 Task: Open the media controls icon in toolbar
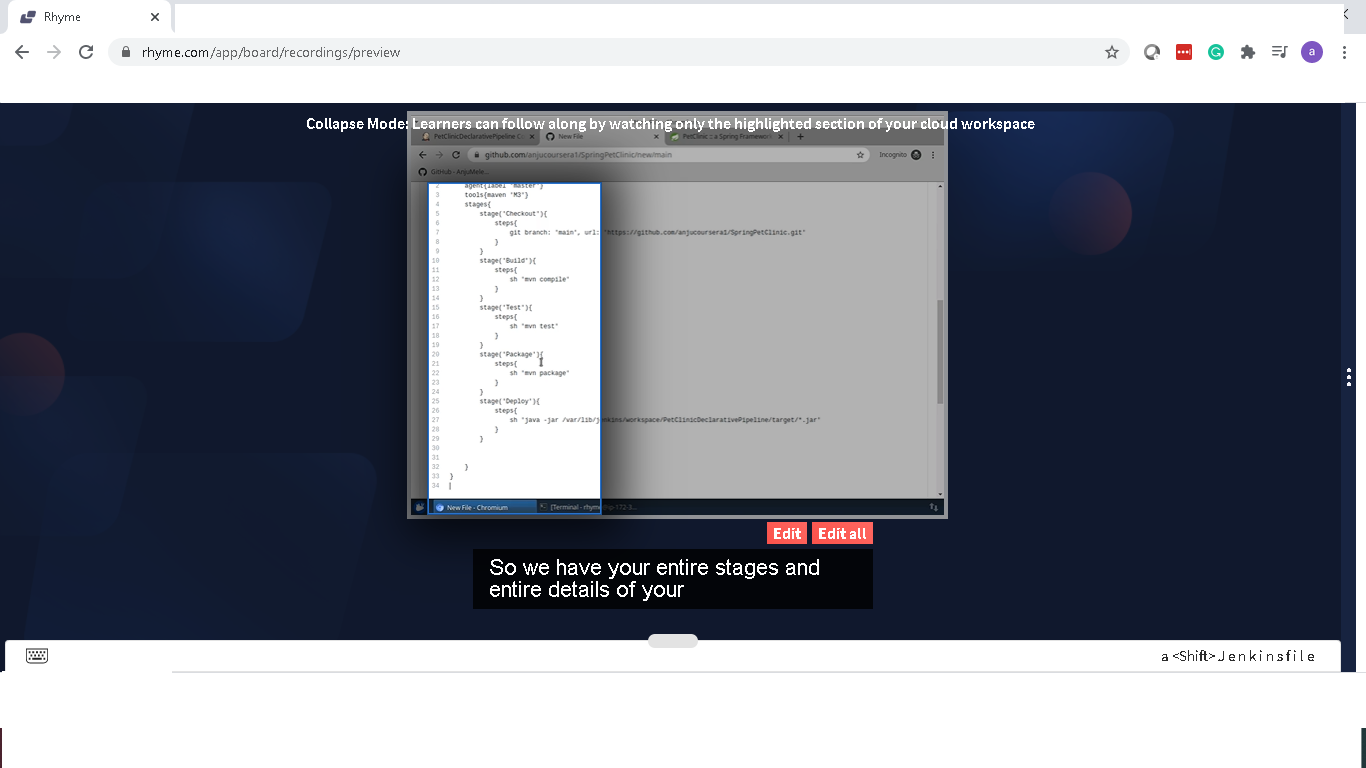(x=1279, y=52)
